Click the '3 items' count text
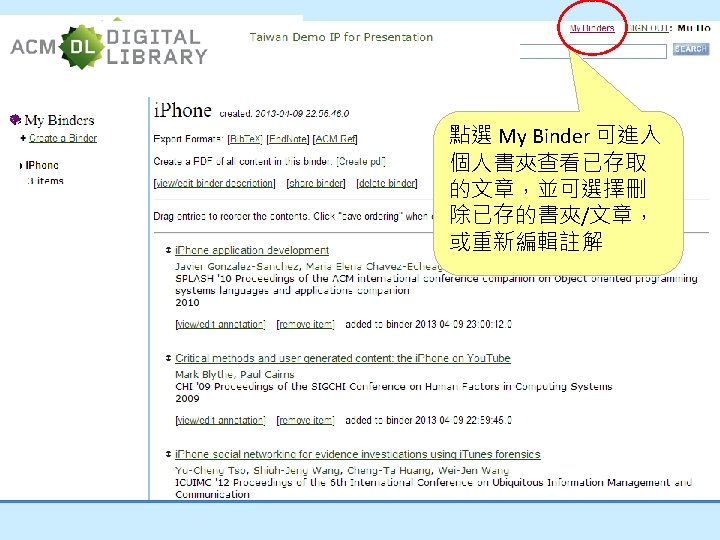720x540 pixels. (45, 181)
